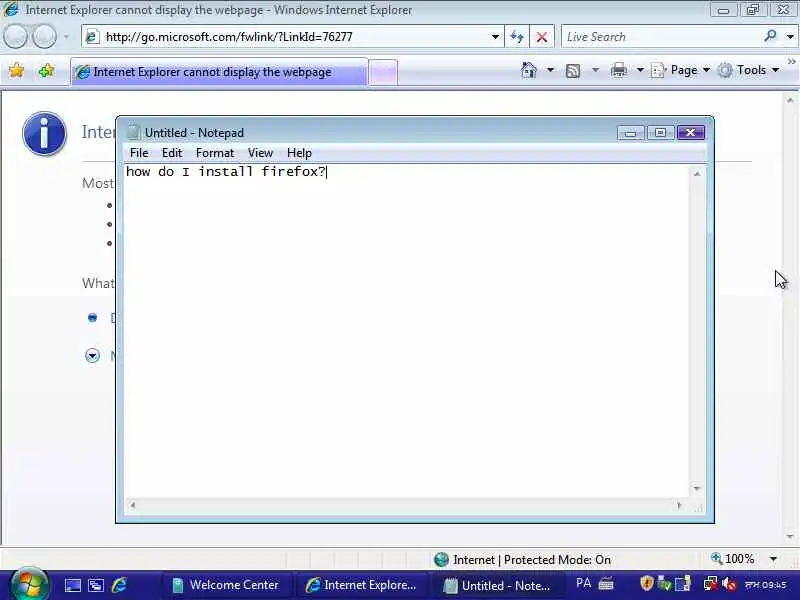Open Notepad's Format menu
800x600 pixels.
click(x=215, y=153)
